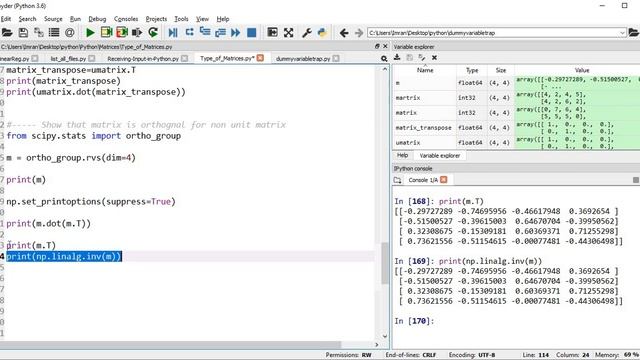Expand working directory path dropdown
The image size is (640, 360).
[622, 33]
